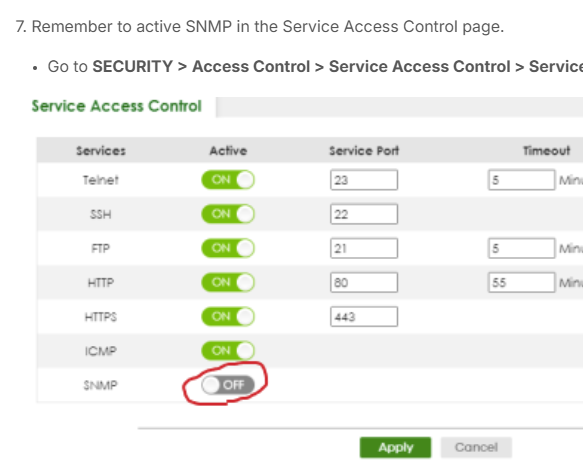583x474 pixels.
Task: Disable the ICMP active toggle
Action: coord(228,351)
